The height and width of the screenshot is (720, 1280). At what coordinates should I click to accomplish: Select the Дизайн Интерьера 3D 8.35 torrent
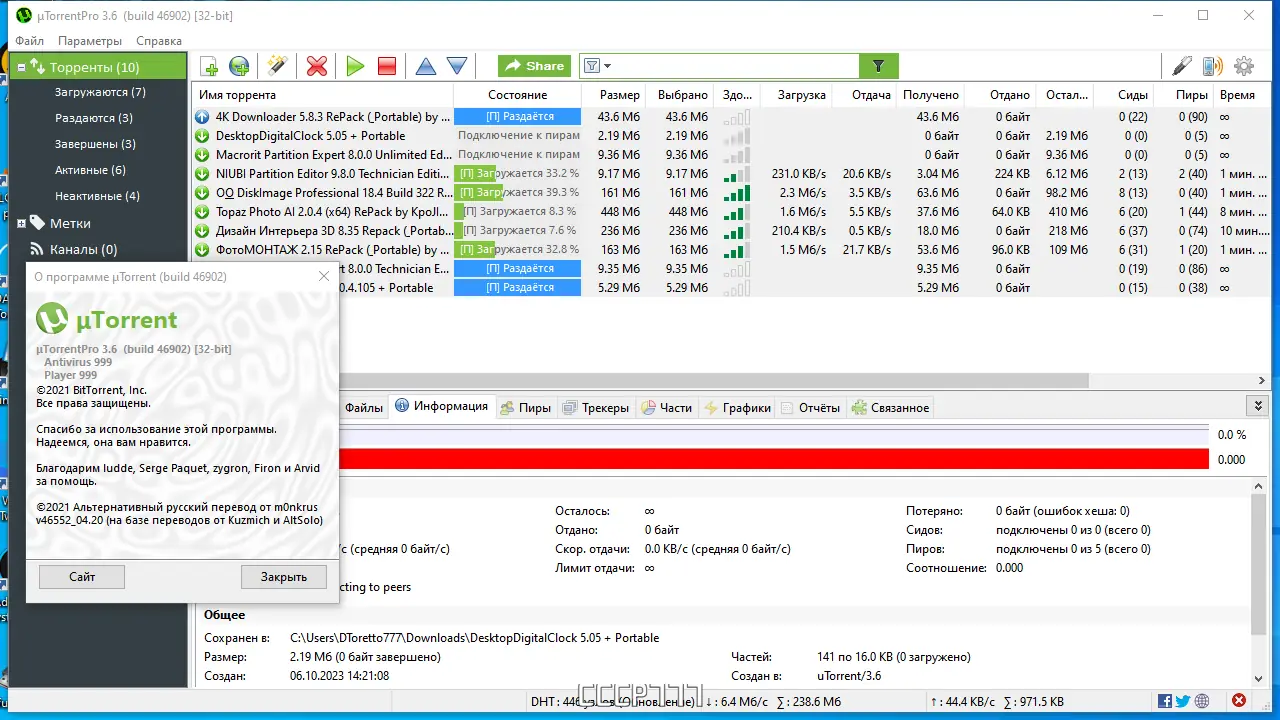point(730,231)
